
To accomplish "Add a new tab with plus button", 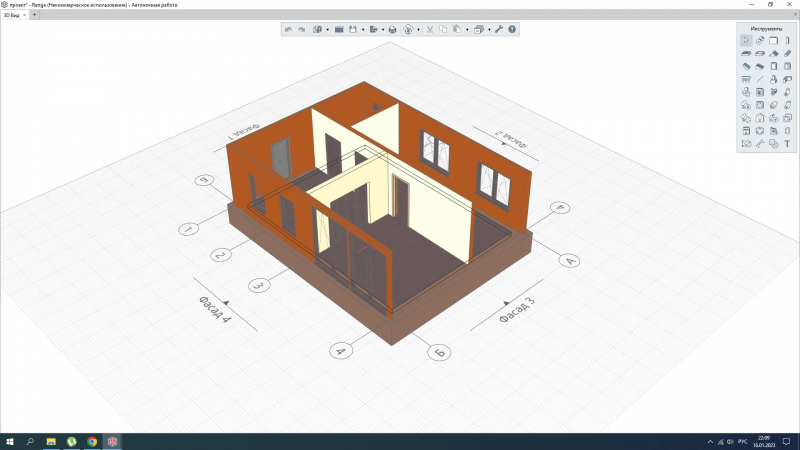I will click(34, 15).
